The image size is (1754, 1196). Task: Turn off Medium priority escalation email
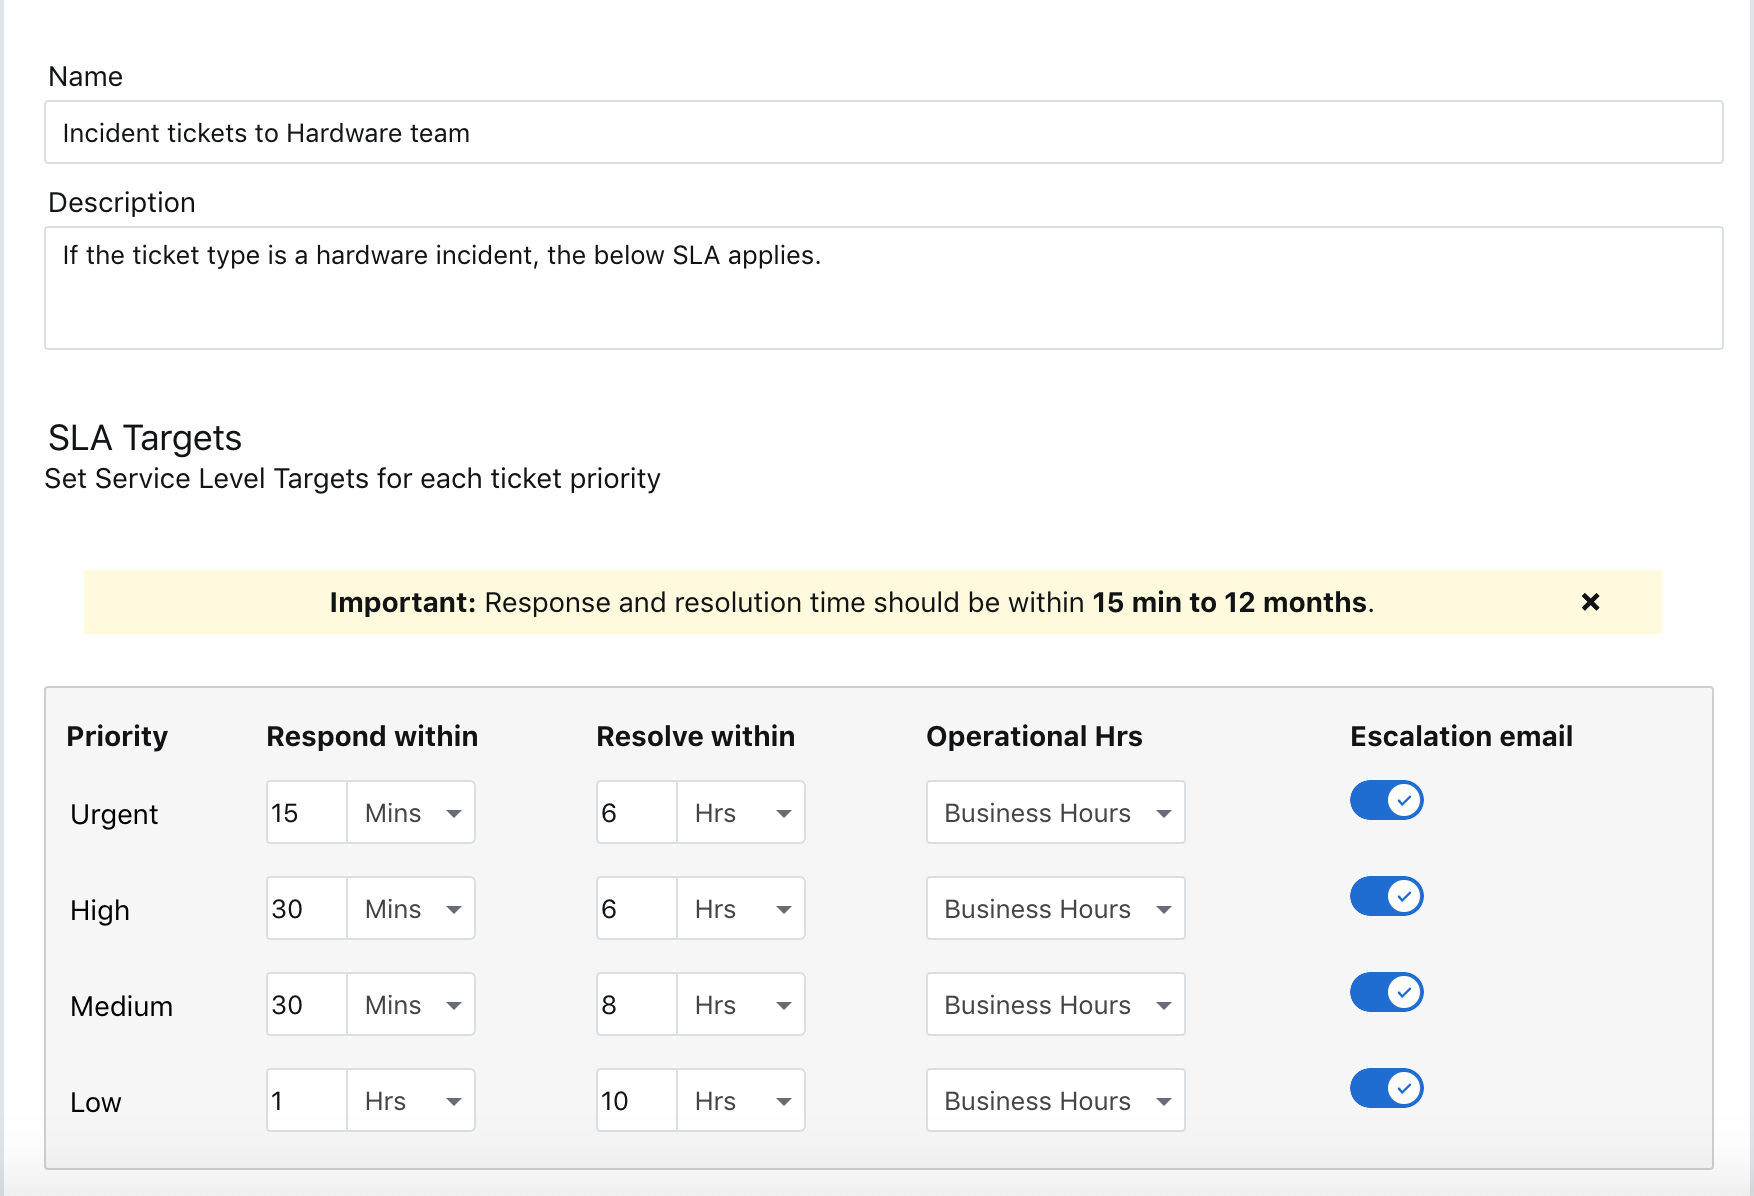click(1387, 992)
